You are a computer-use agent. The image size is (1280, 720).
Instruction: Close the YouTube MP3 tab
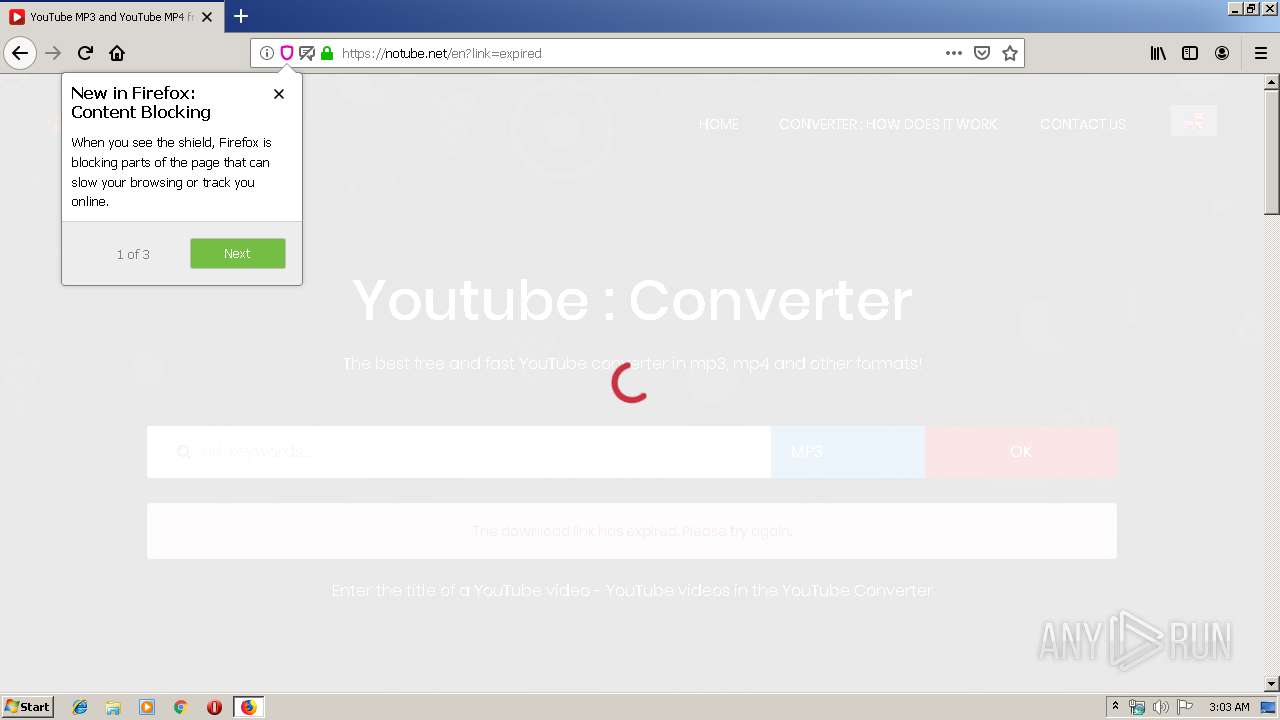[207, 17]
